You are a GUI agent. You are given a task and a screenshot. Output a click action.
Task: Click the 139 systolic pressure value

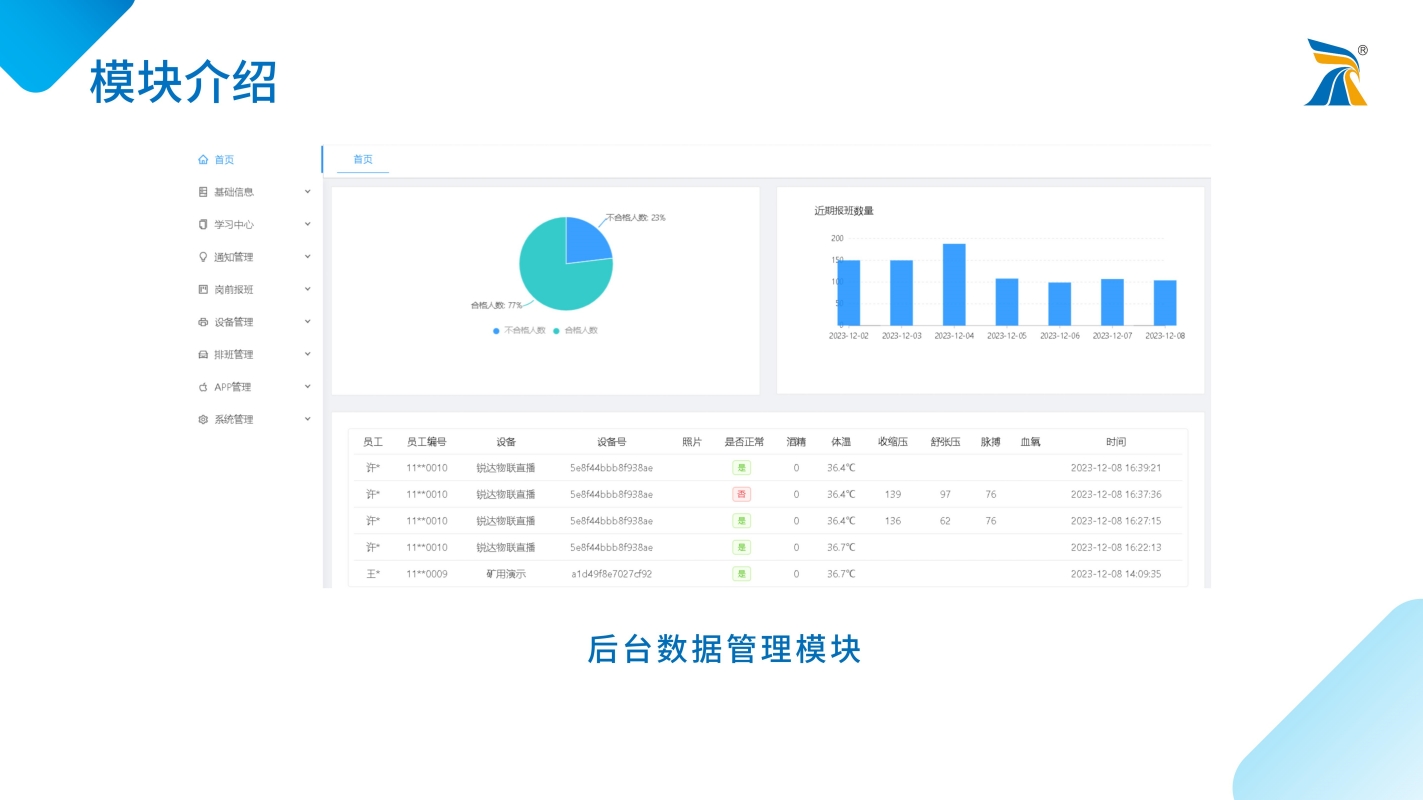click(x=893, y=494)
